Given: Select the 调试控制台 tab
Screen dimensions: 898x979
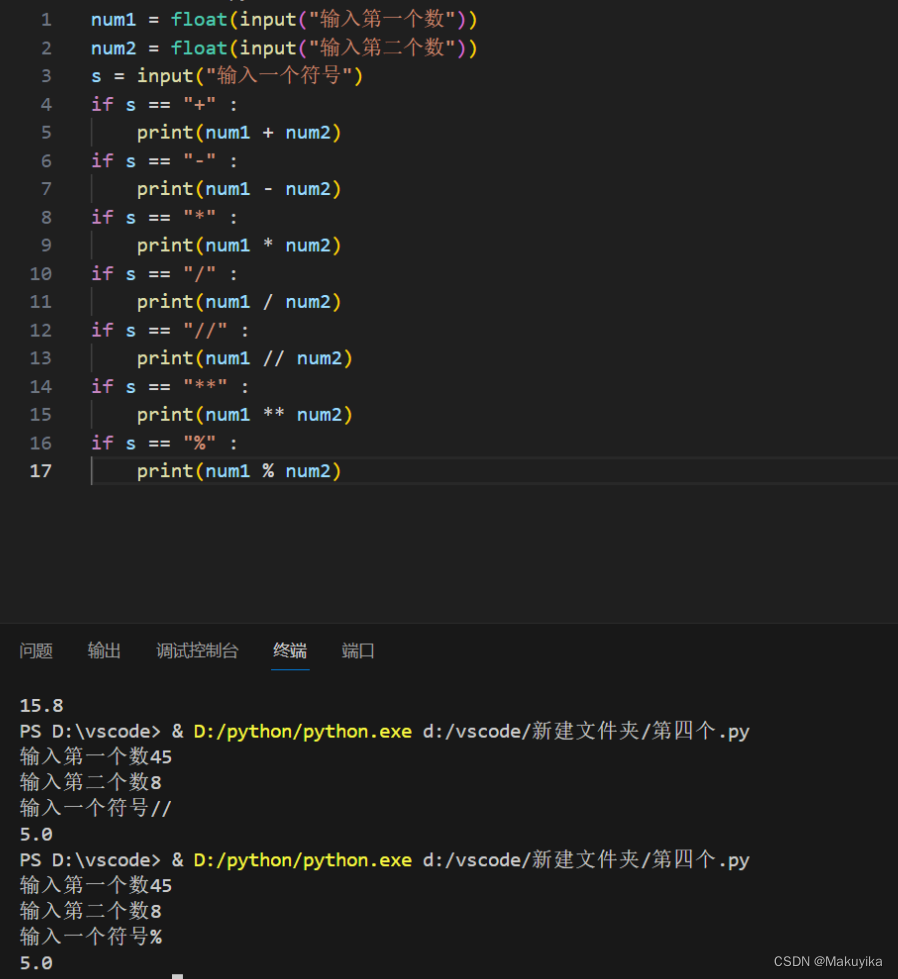Looking at the screenshot, I should coord(197,651).
